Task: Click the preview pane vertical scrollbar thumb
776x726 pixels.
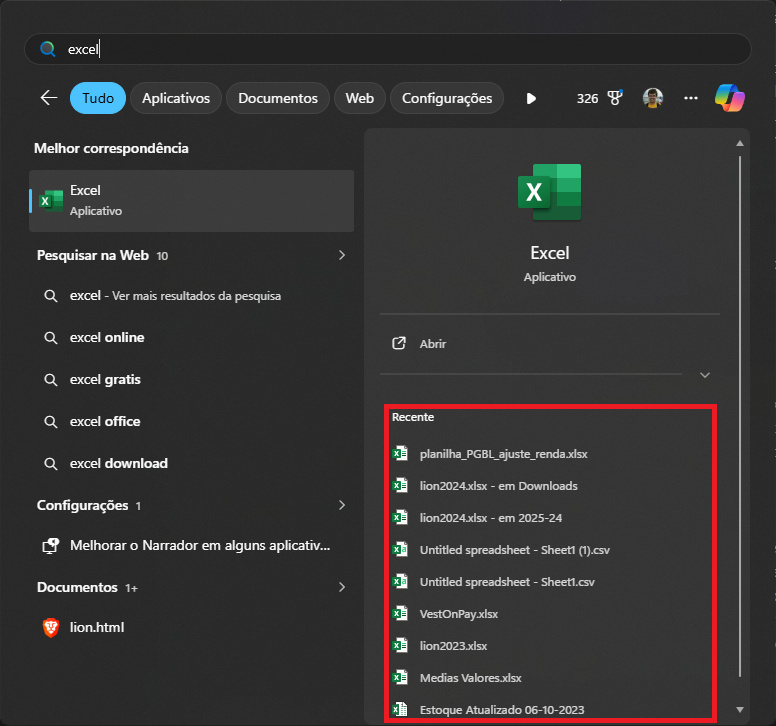Action: (x=740, y=416)
